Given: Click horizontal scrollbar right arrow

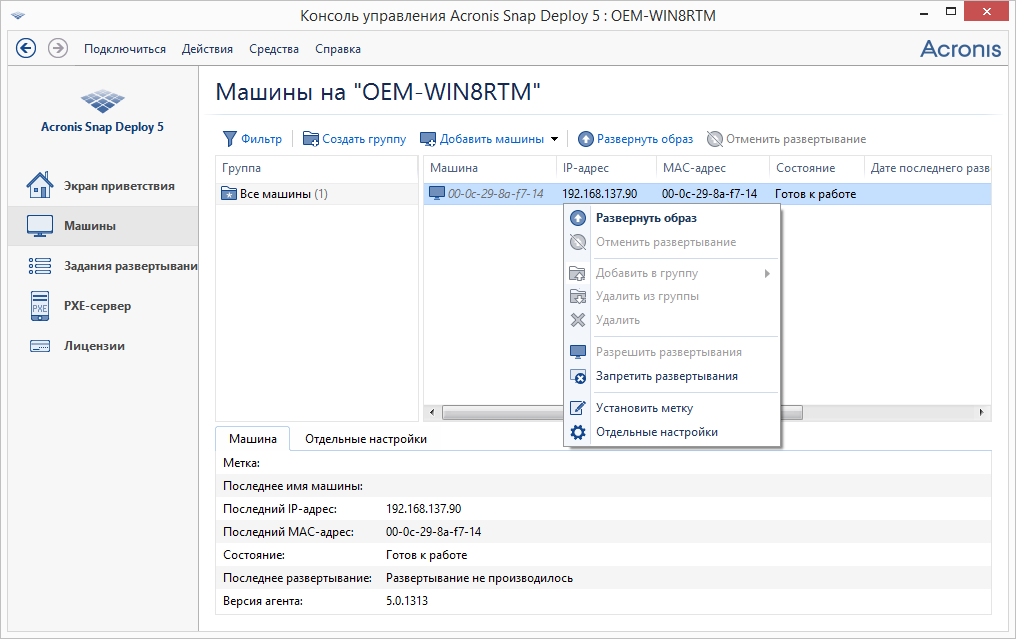Looking at the screenshot, I should [982, 412].
